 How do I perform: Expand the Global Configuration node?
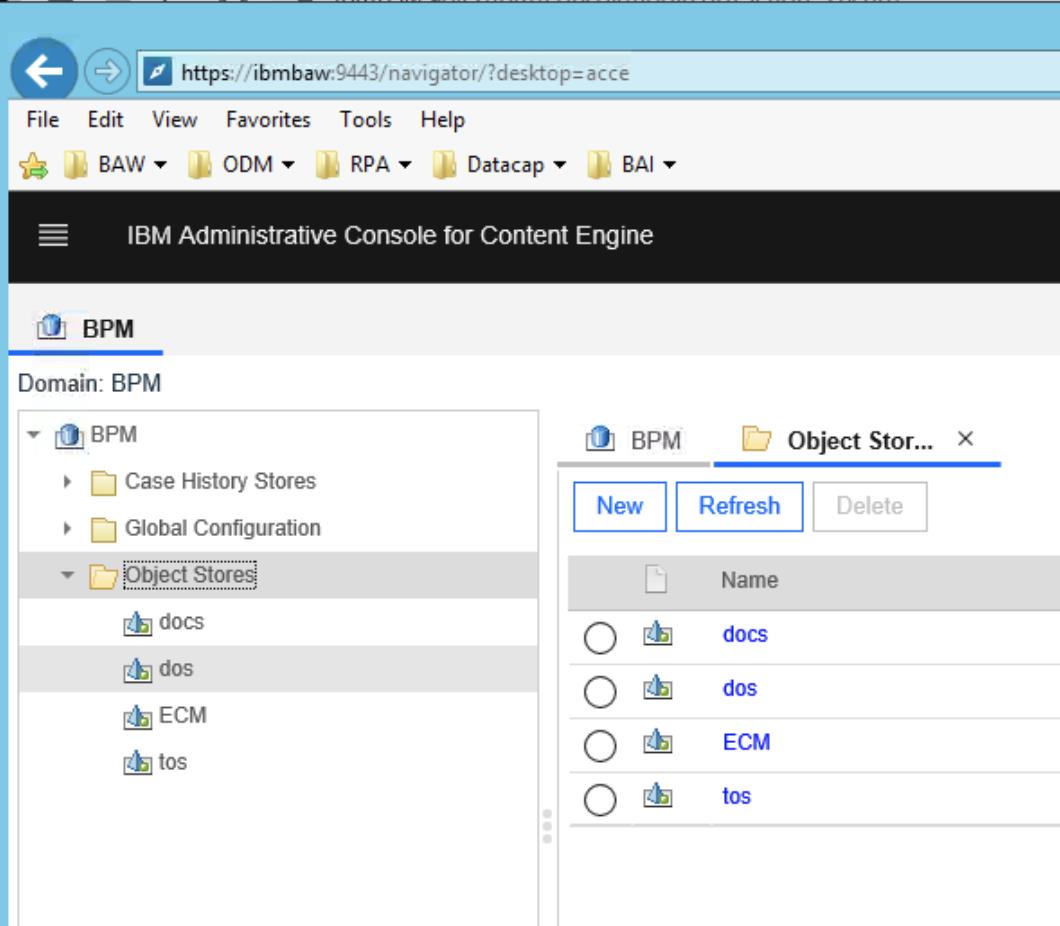(67, 528)
